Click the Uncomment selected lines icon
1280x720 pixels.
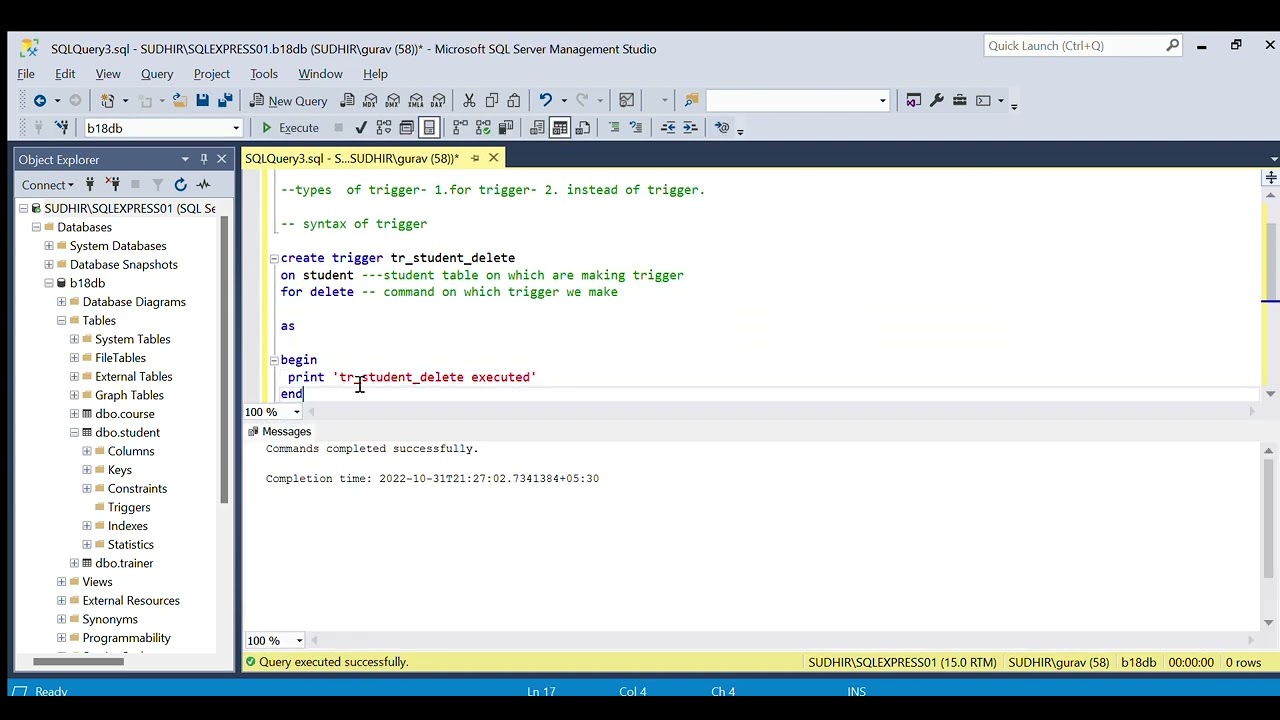tap(636, 128)
